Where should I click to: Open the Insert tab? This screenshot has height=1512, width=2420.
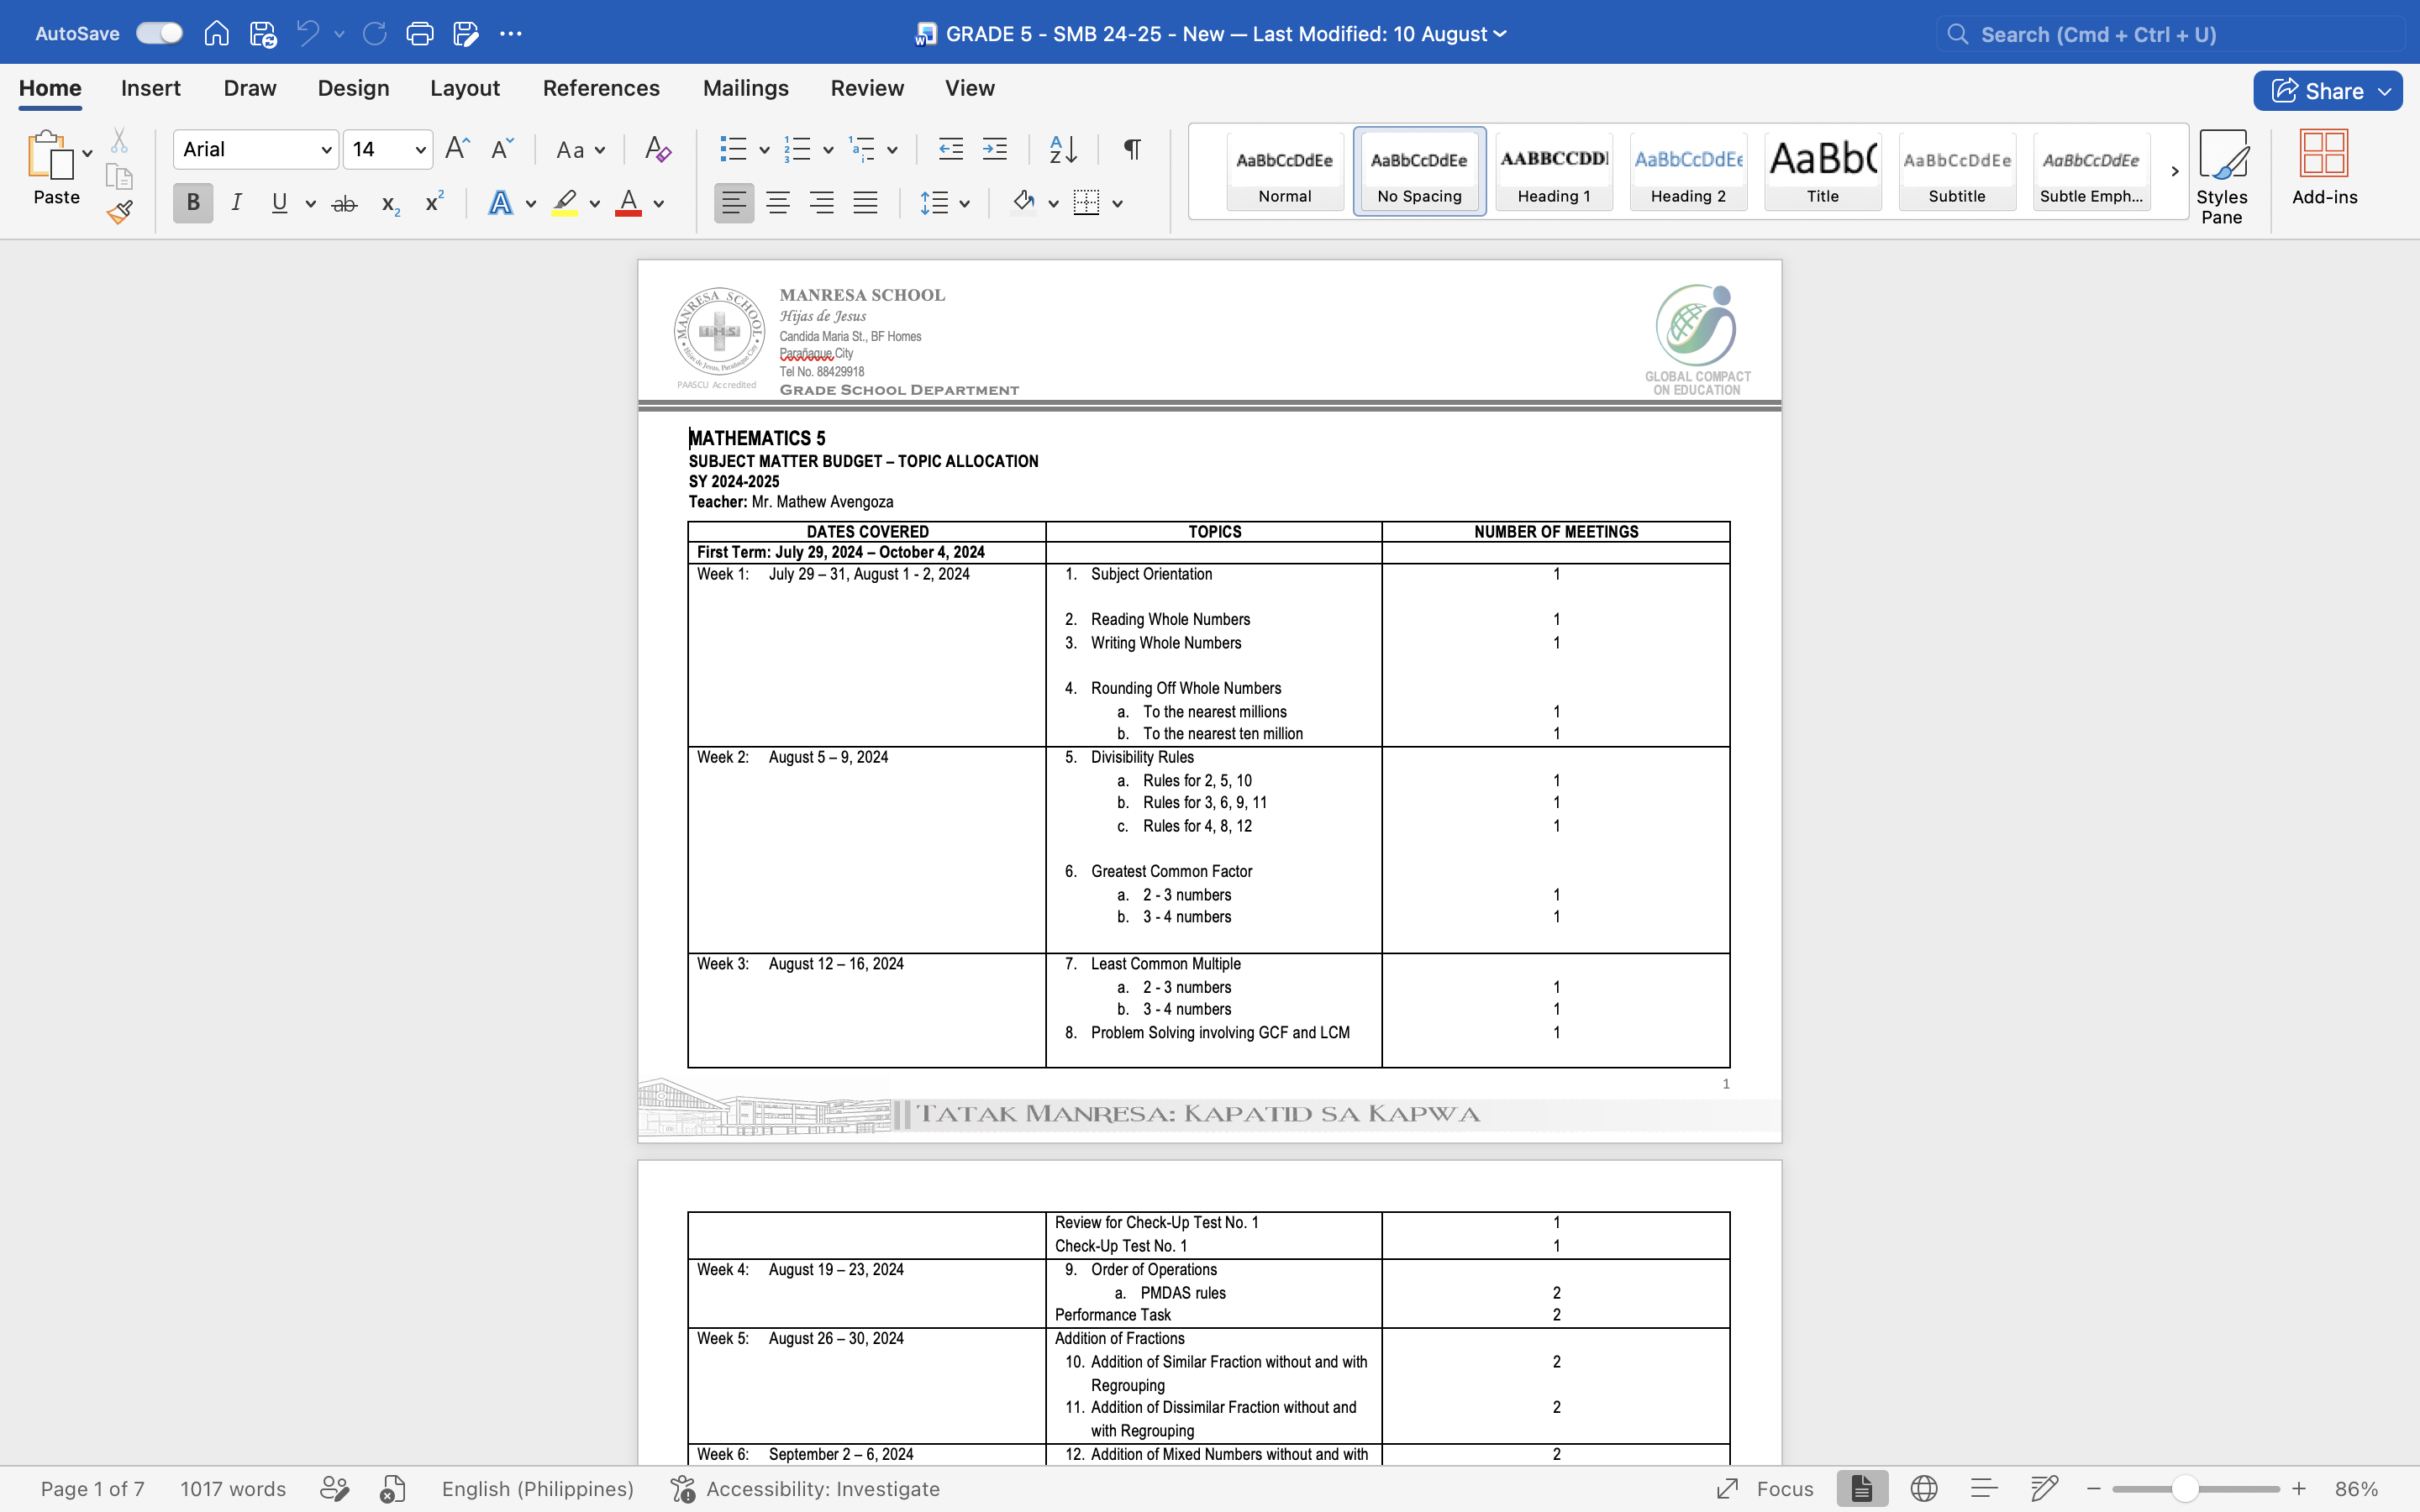(x=151, y=88)
